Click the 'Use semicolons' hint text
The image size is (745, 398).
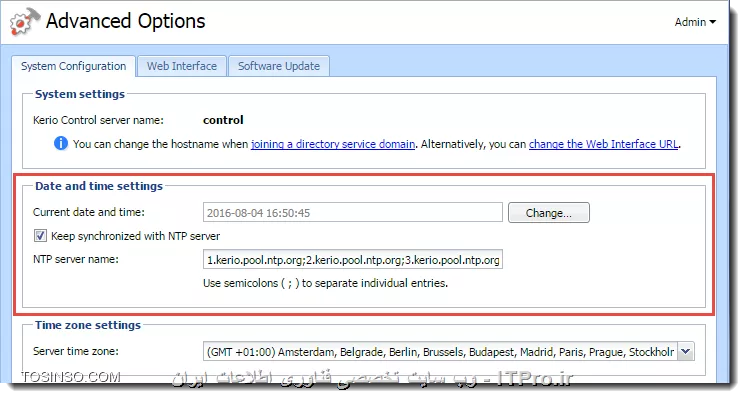tap(325, 284)
